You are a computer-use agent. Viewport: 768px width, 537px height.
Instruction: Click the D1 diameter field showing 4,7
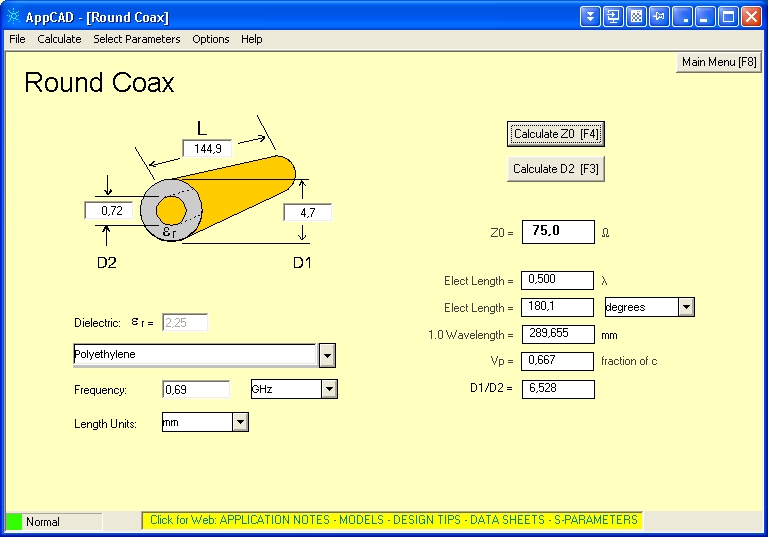coord(308,213)
